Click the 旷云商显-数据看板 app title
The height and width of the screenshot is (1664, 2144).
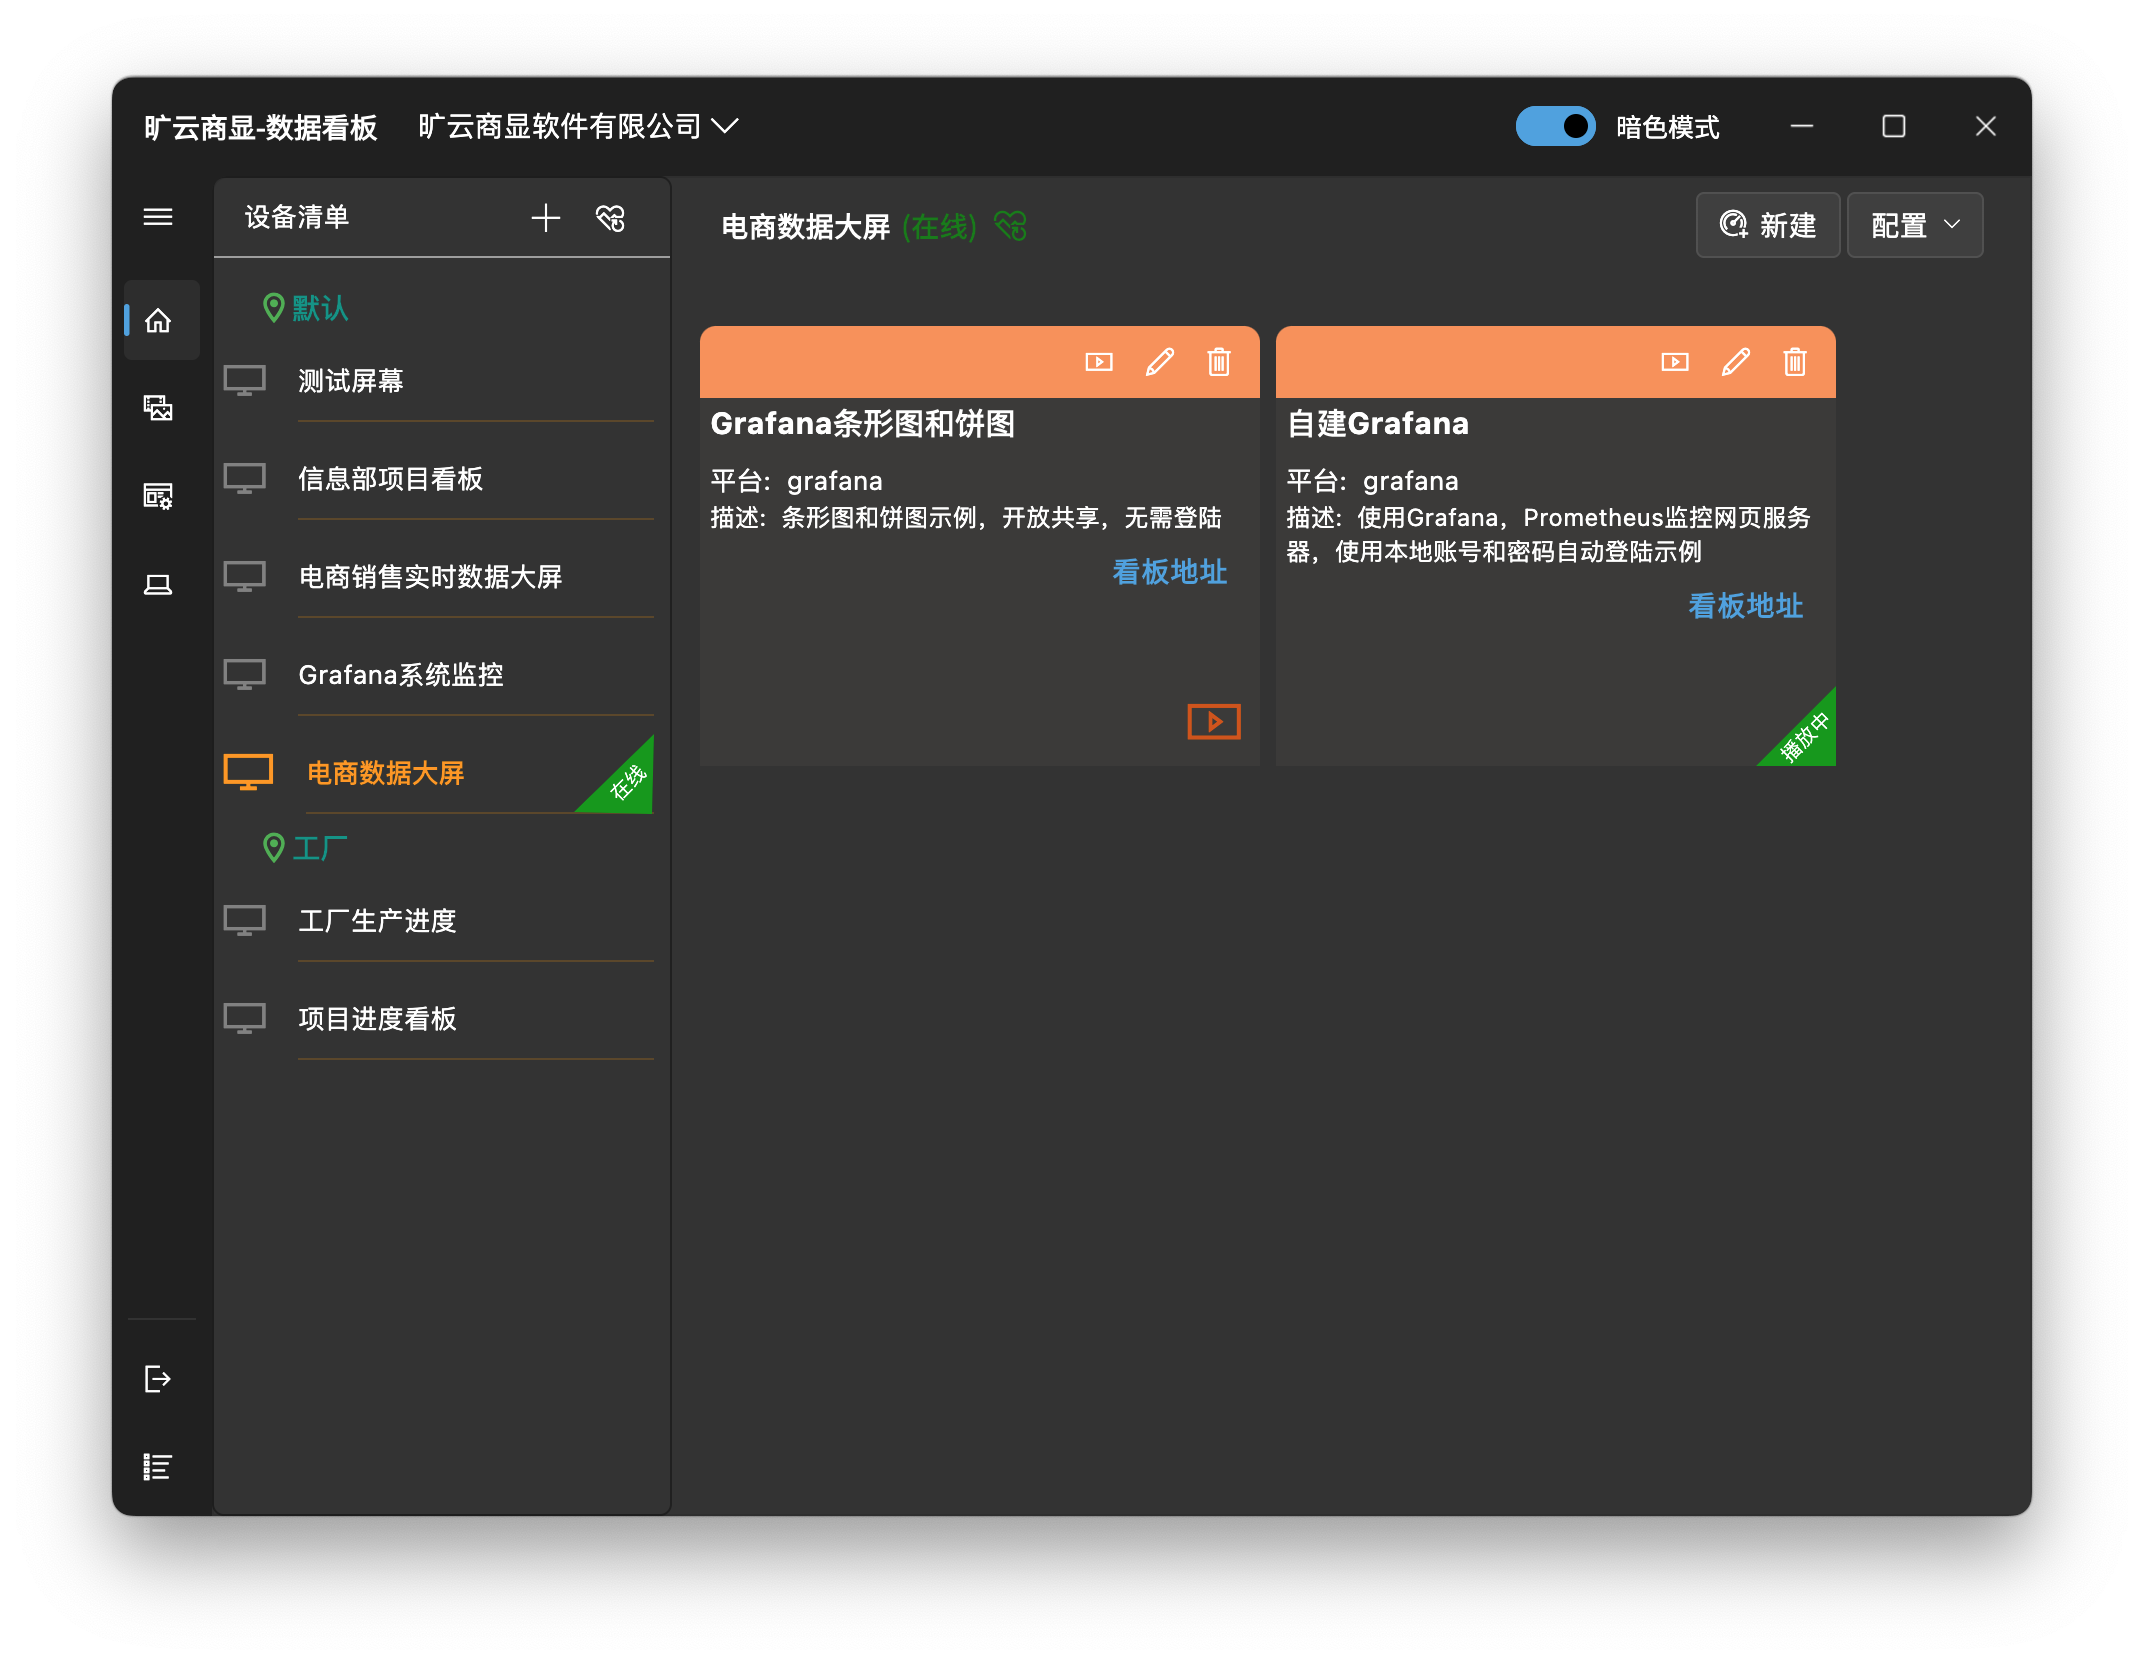coord(260,127)
